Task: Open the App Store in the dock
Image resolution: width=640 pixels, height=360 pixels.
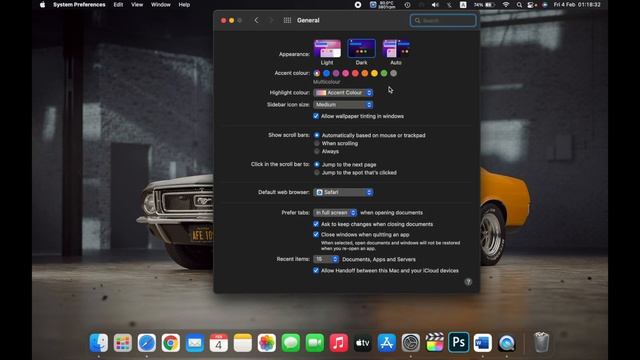Action: tap(387, 342)
